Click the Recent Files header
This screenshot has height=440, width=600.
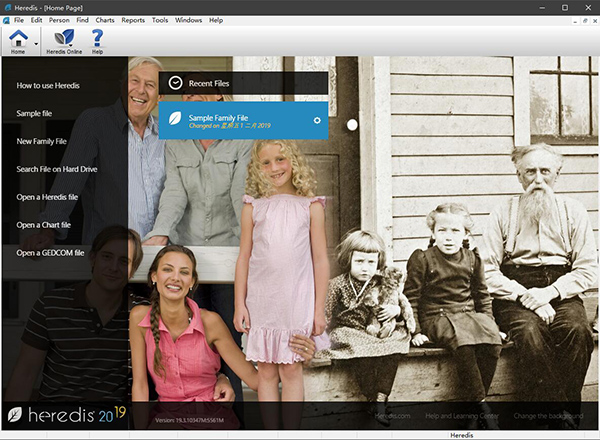[x=243, y=83]
